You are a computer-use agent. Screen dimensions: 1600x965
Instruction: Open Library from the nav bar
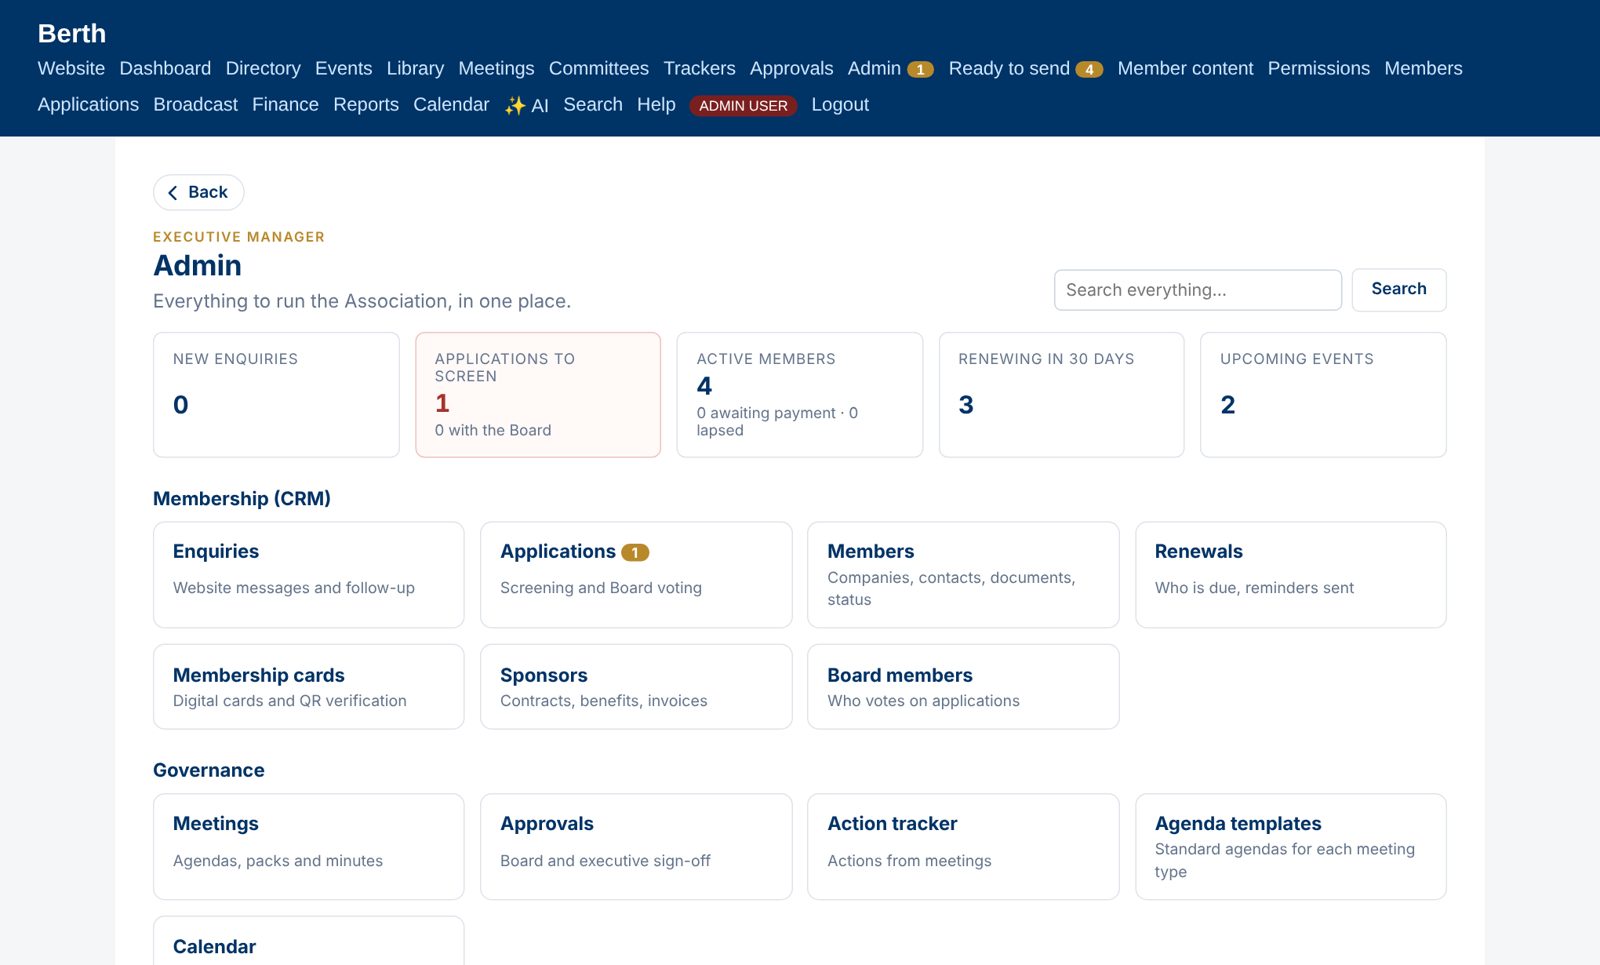point(415,68)
